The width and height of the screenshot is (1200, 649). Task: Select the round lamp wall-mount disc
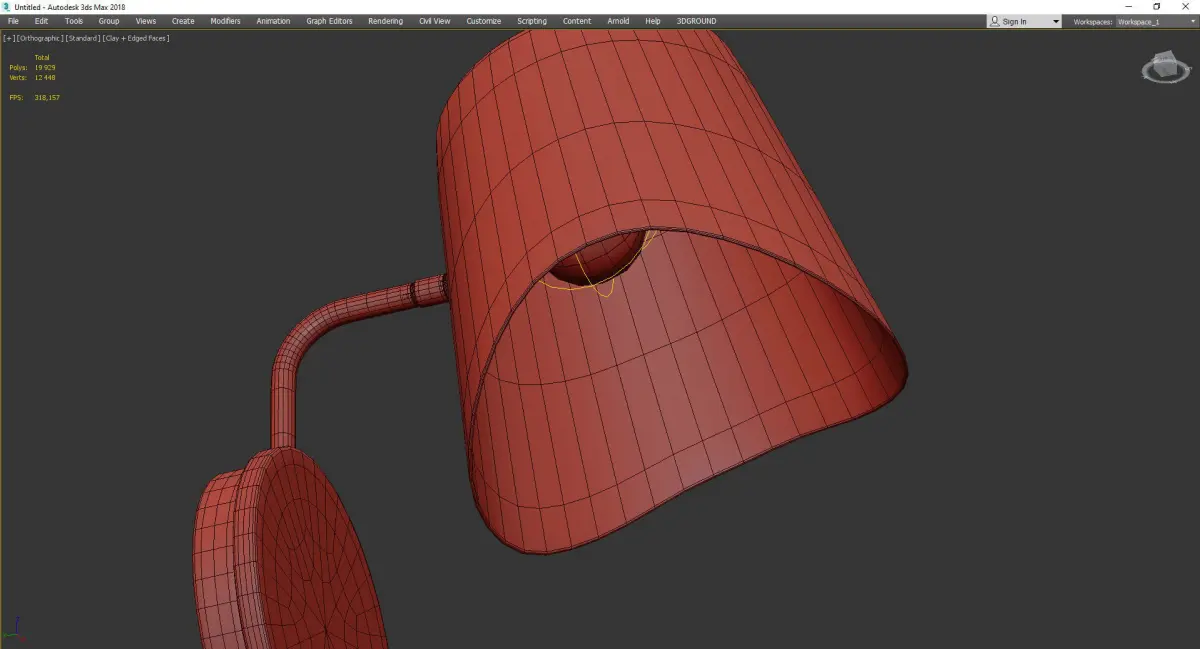300,550
